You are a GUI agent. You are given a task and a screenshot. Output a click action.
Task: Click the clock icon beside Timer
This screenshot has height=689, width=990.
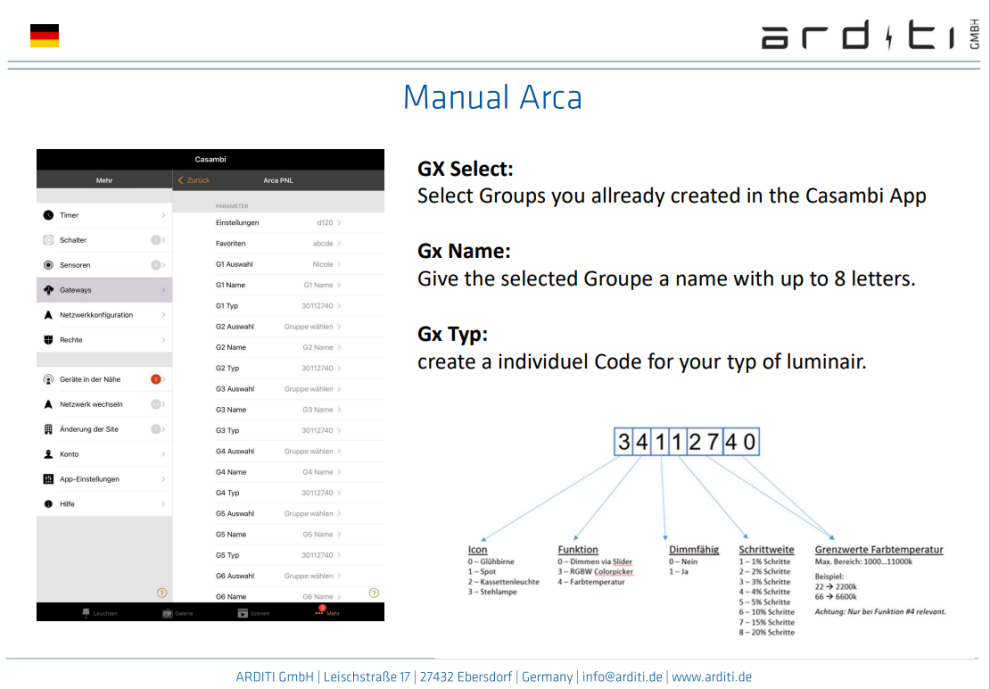49,215
